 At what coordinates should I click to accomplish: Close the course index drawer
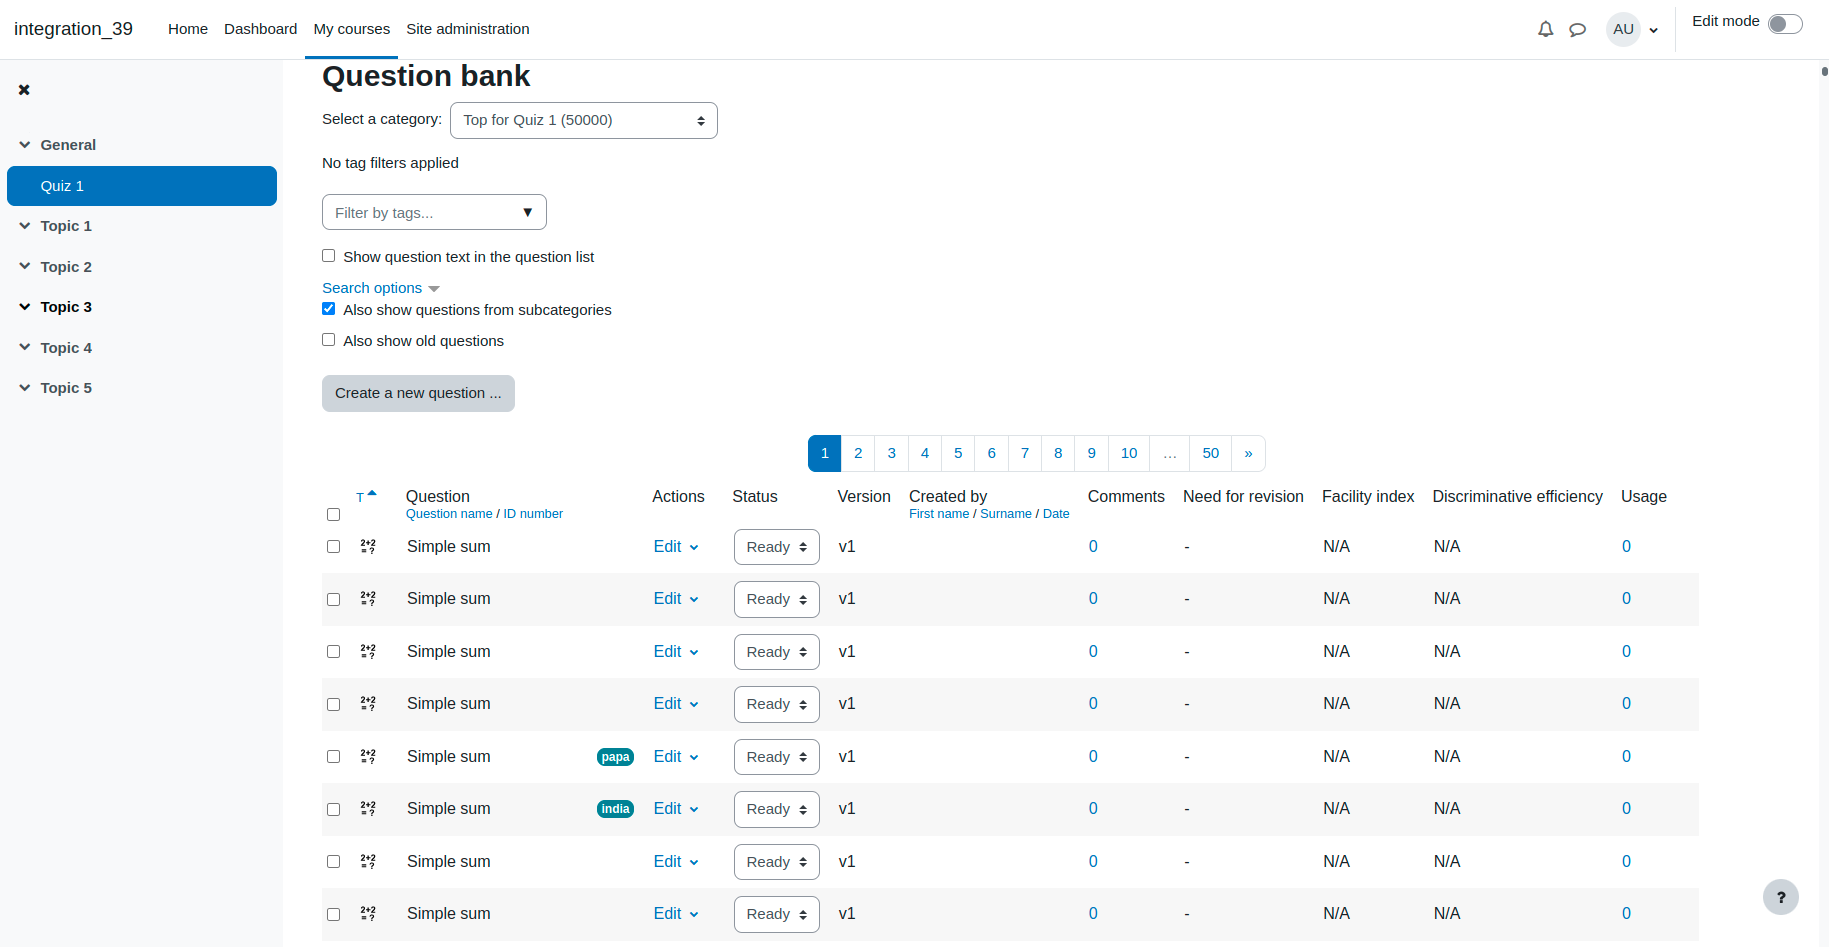[x=24, y=90]
